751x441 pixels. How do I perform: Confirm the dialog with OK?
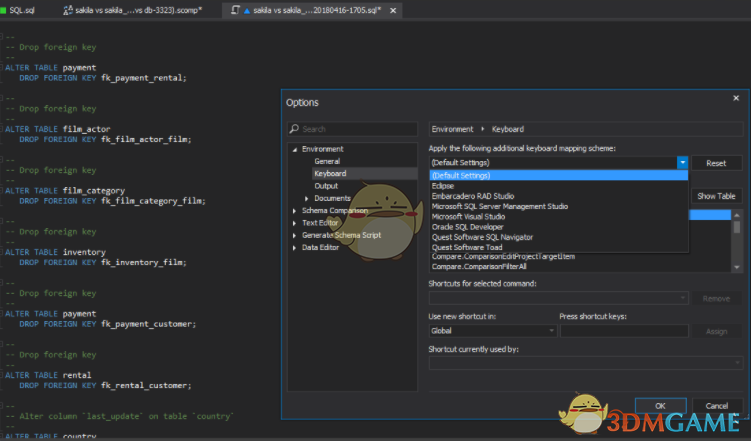click(660, 405)
